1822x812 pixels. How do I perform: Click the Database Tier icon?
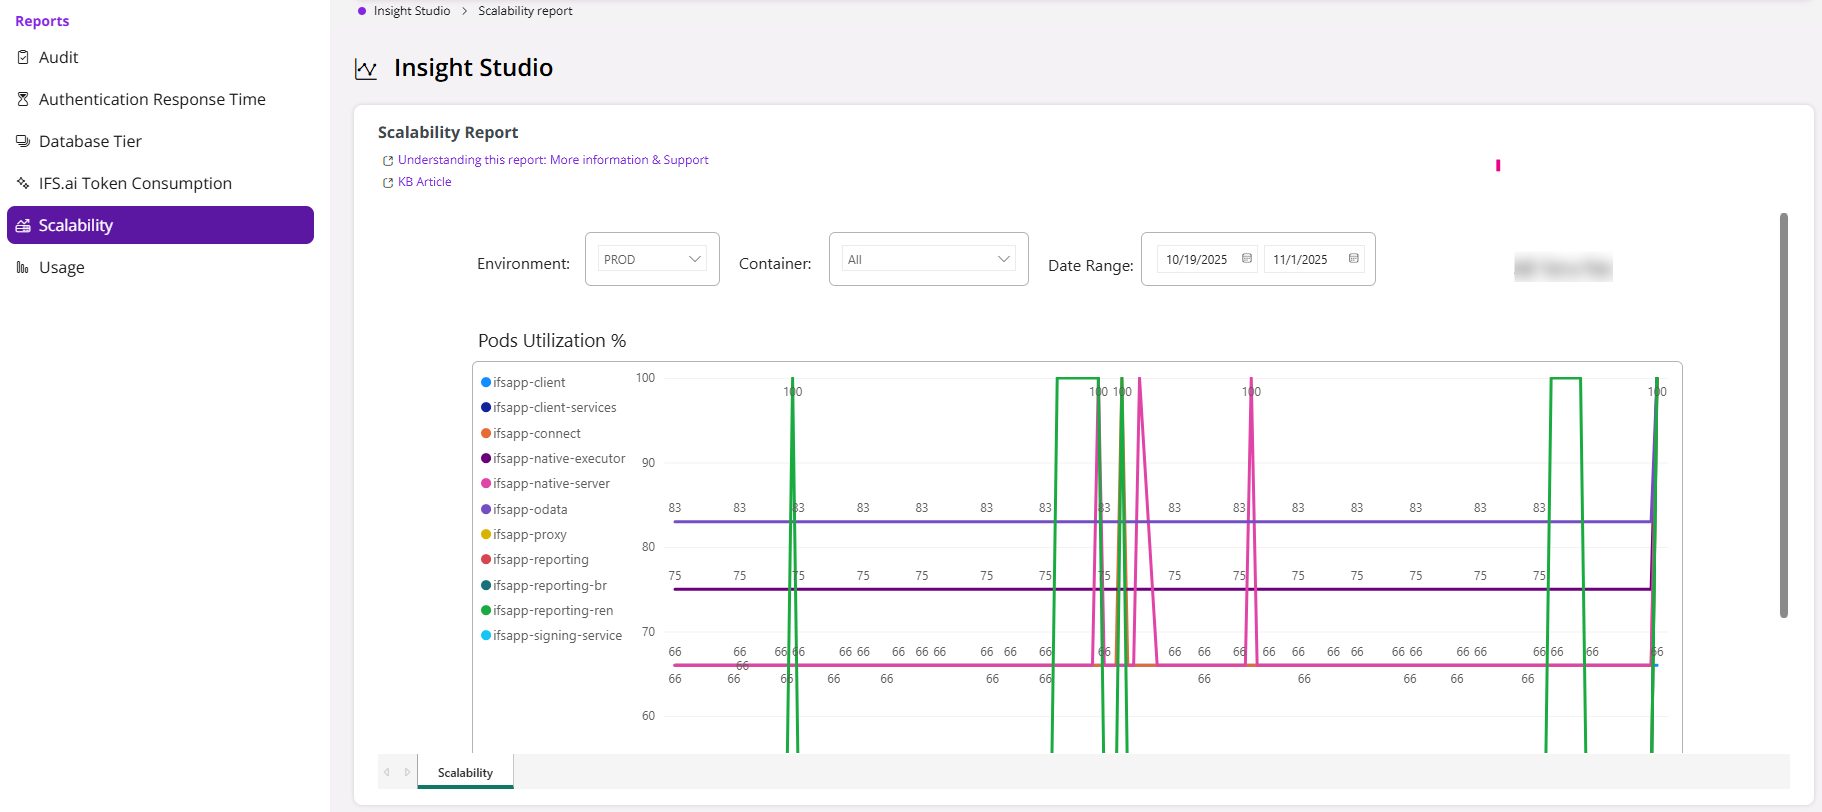click(23, 141)
